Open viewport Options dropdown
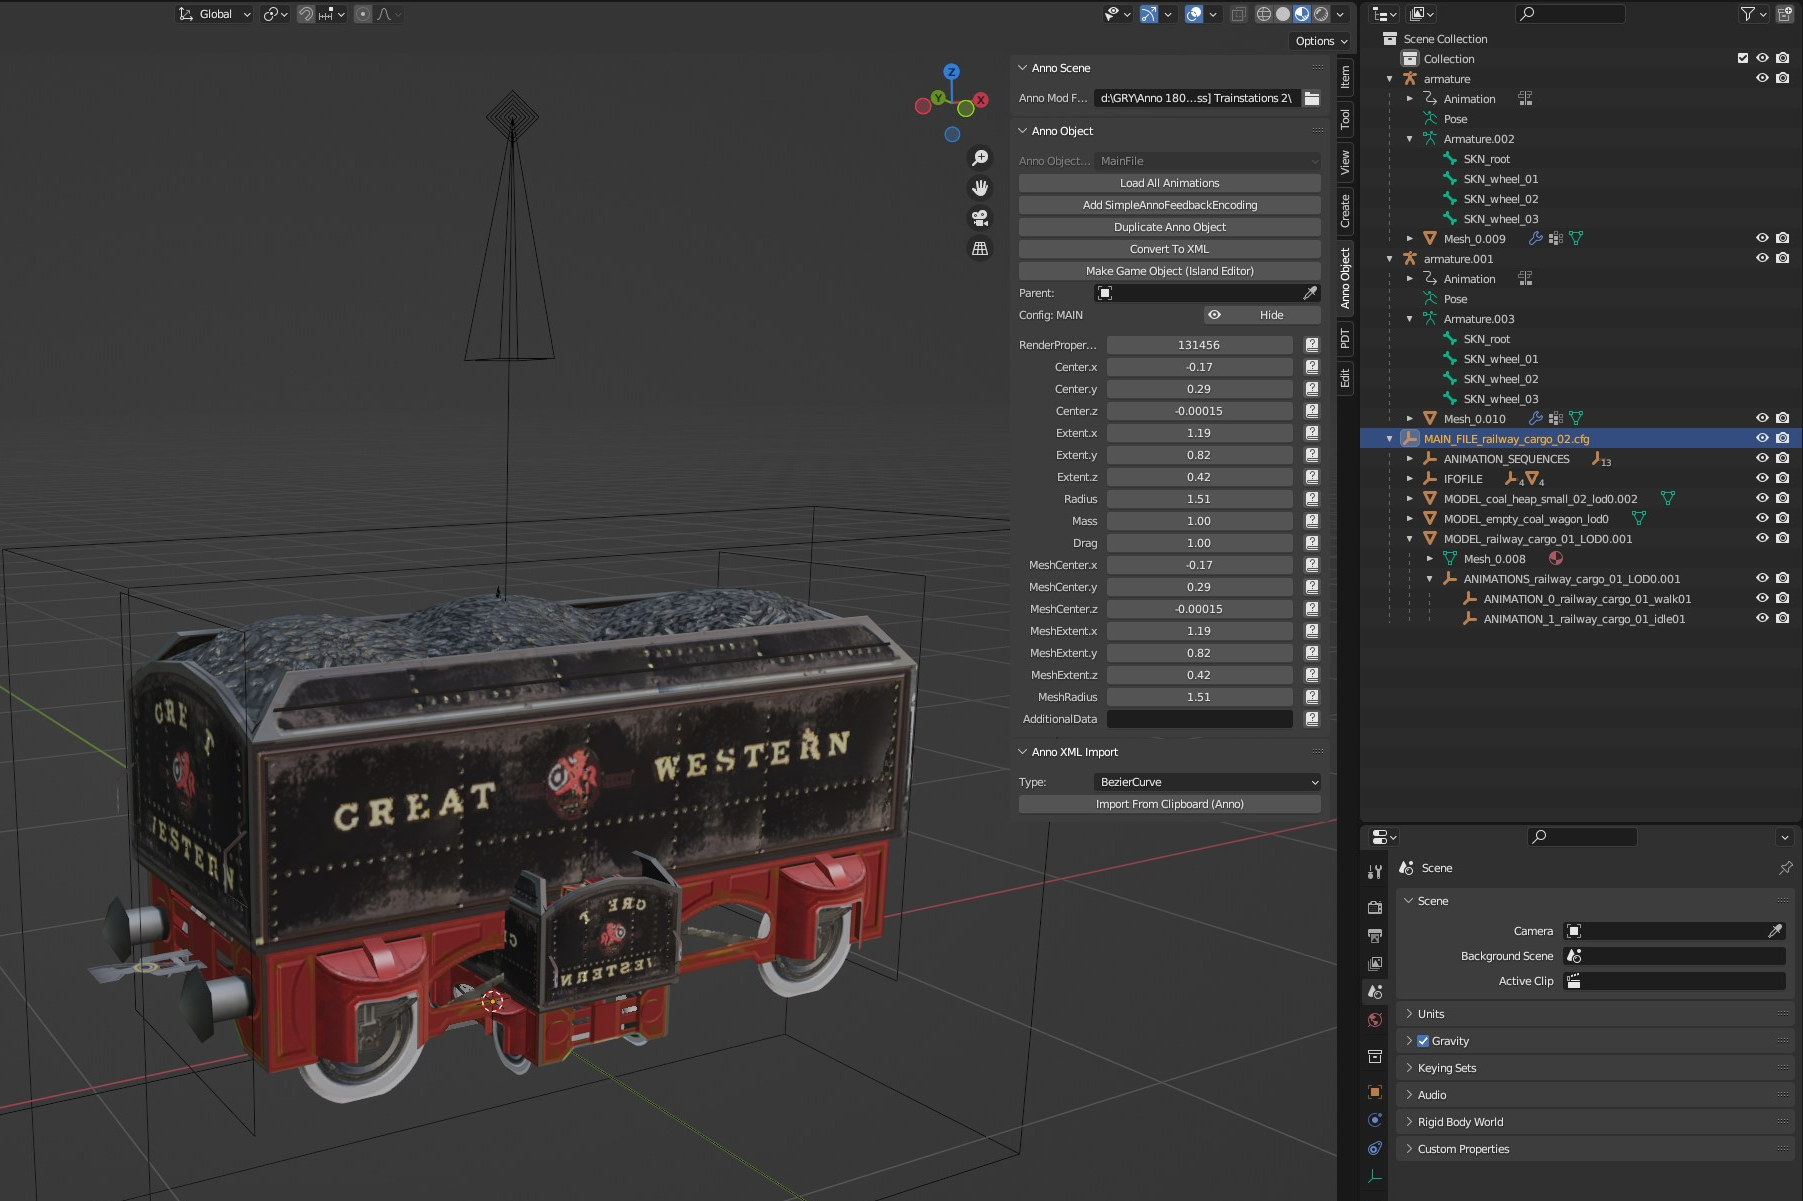Image resolution: width=1803 pixels, height=1201 pixels. click(1320, 41)
